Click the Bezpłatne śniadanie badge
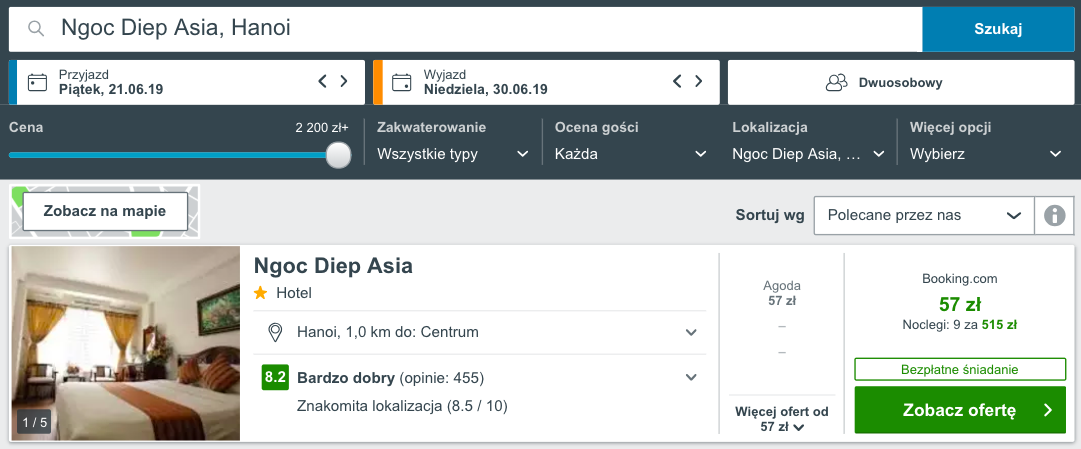The width and height of the screenshot is (1081, 449). 960,369
